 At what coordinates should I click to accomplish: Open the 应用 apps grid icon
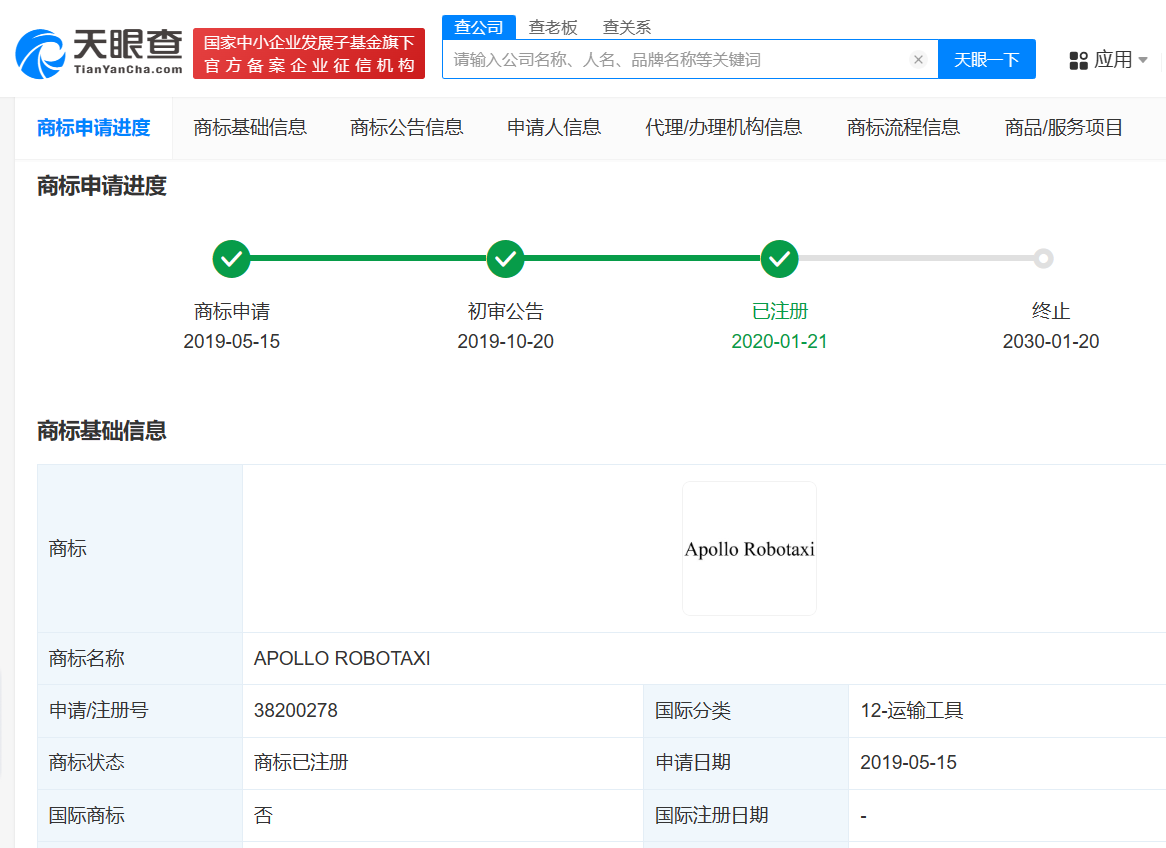1078,60
